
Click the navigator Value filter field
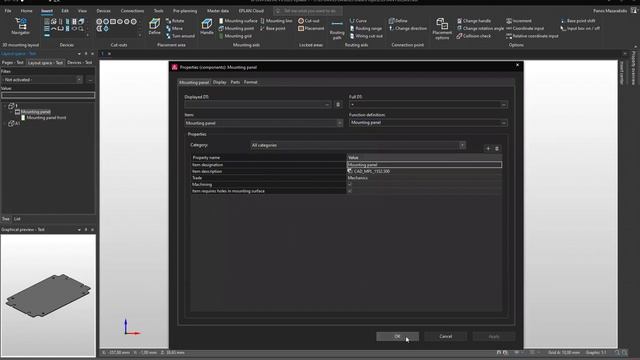click(48, 95)
